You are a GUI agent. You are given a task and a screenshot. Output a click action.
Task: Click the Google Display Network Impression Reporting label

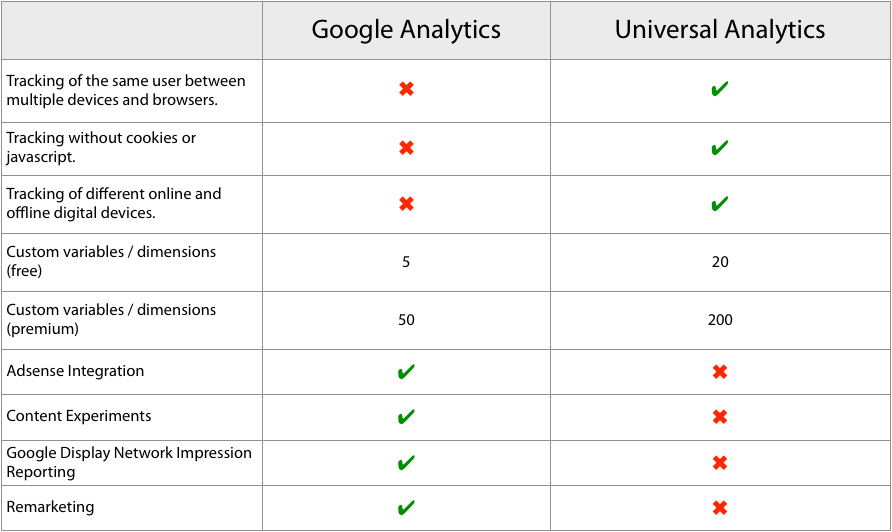(x=129, y=462)
